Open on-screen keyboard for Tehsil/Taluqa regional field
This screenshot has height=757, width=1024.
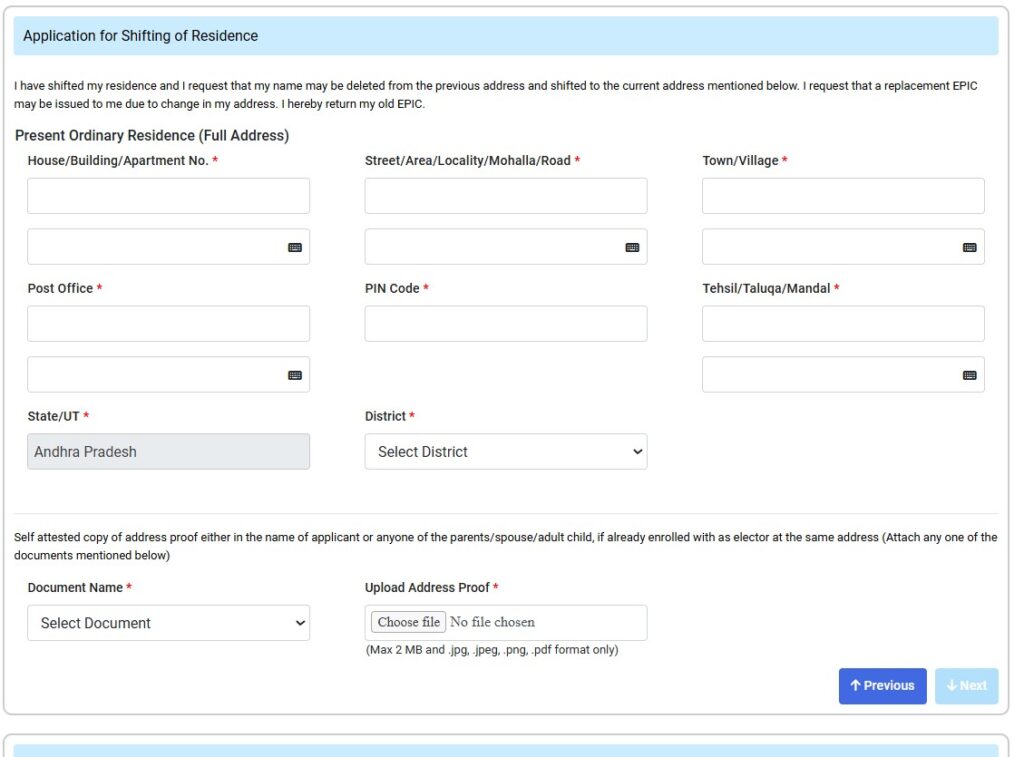pos(969,374)
